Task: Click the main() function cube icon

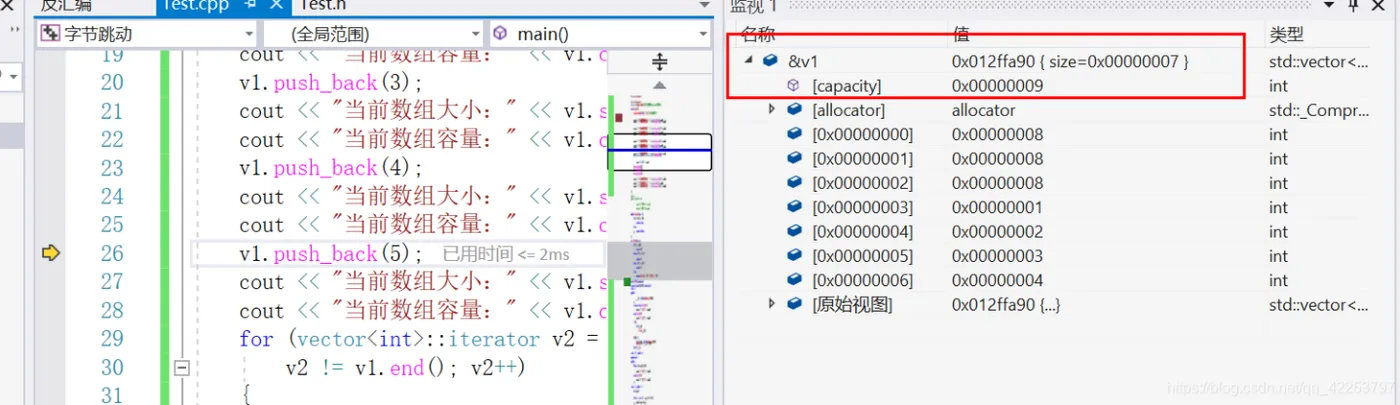Action: (x=502, y=34)
